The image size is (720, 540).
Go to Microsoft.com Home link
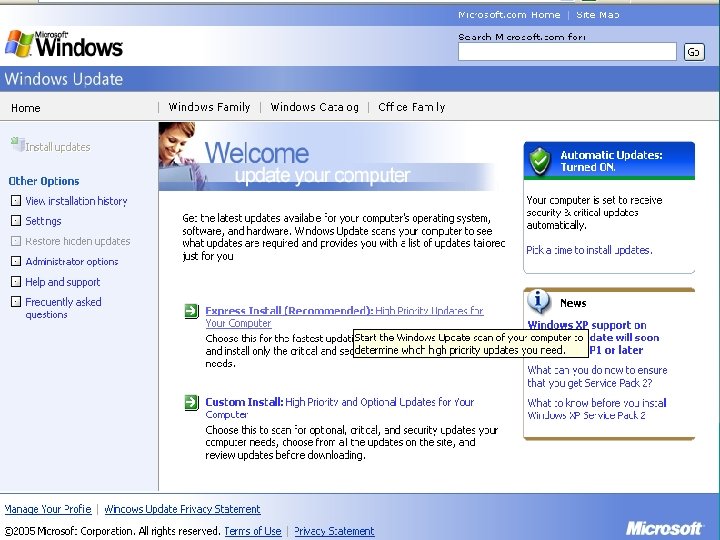509,15
